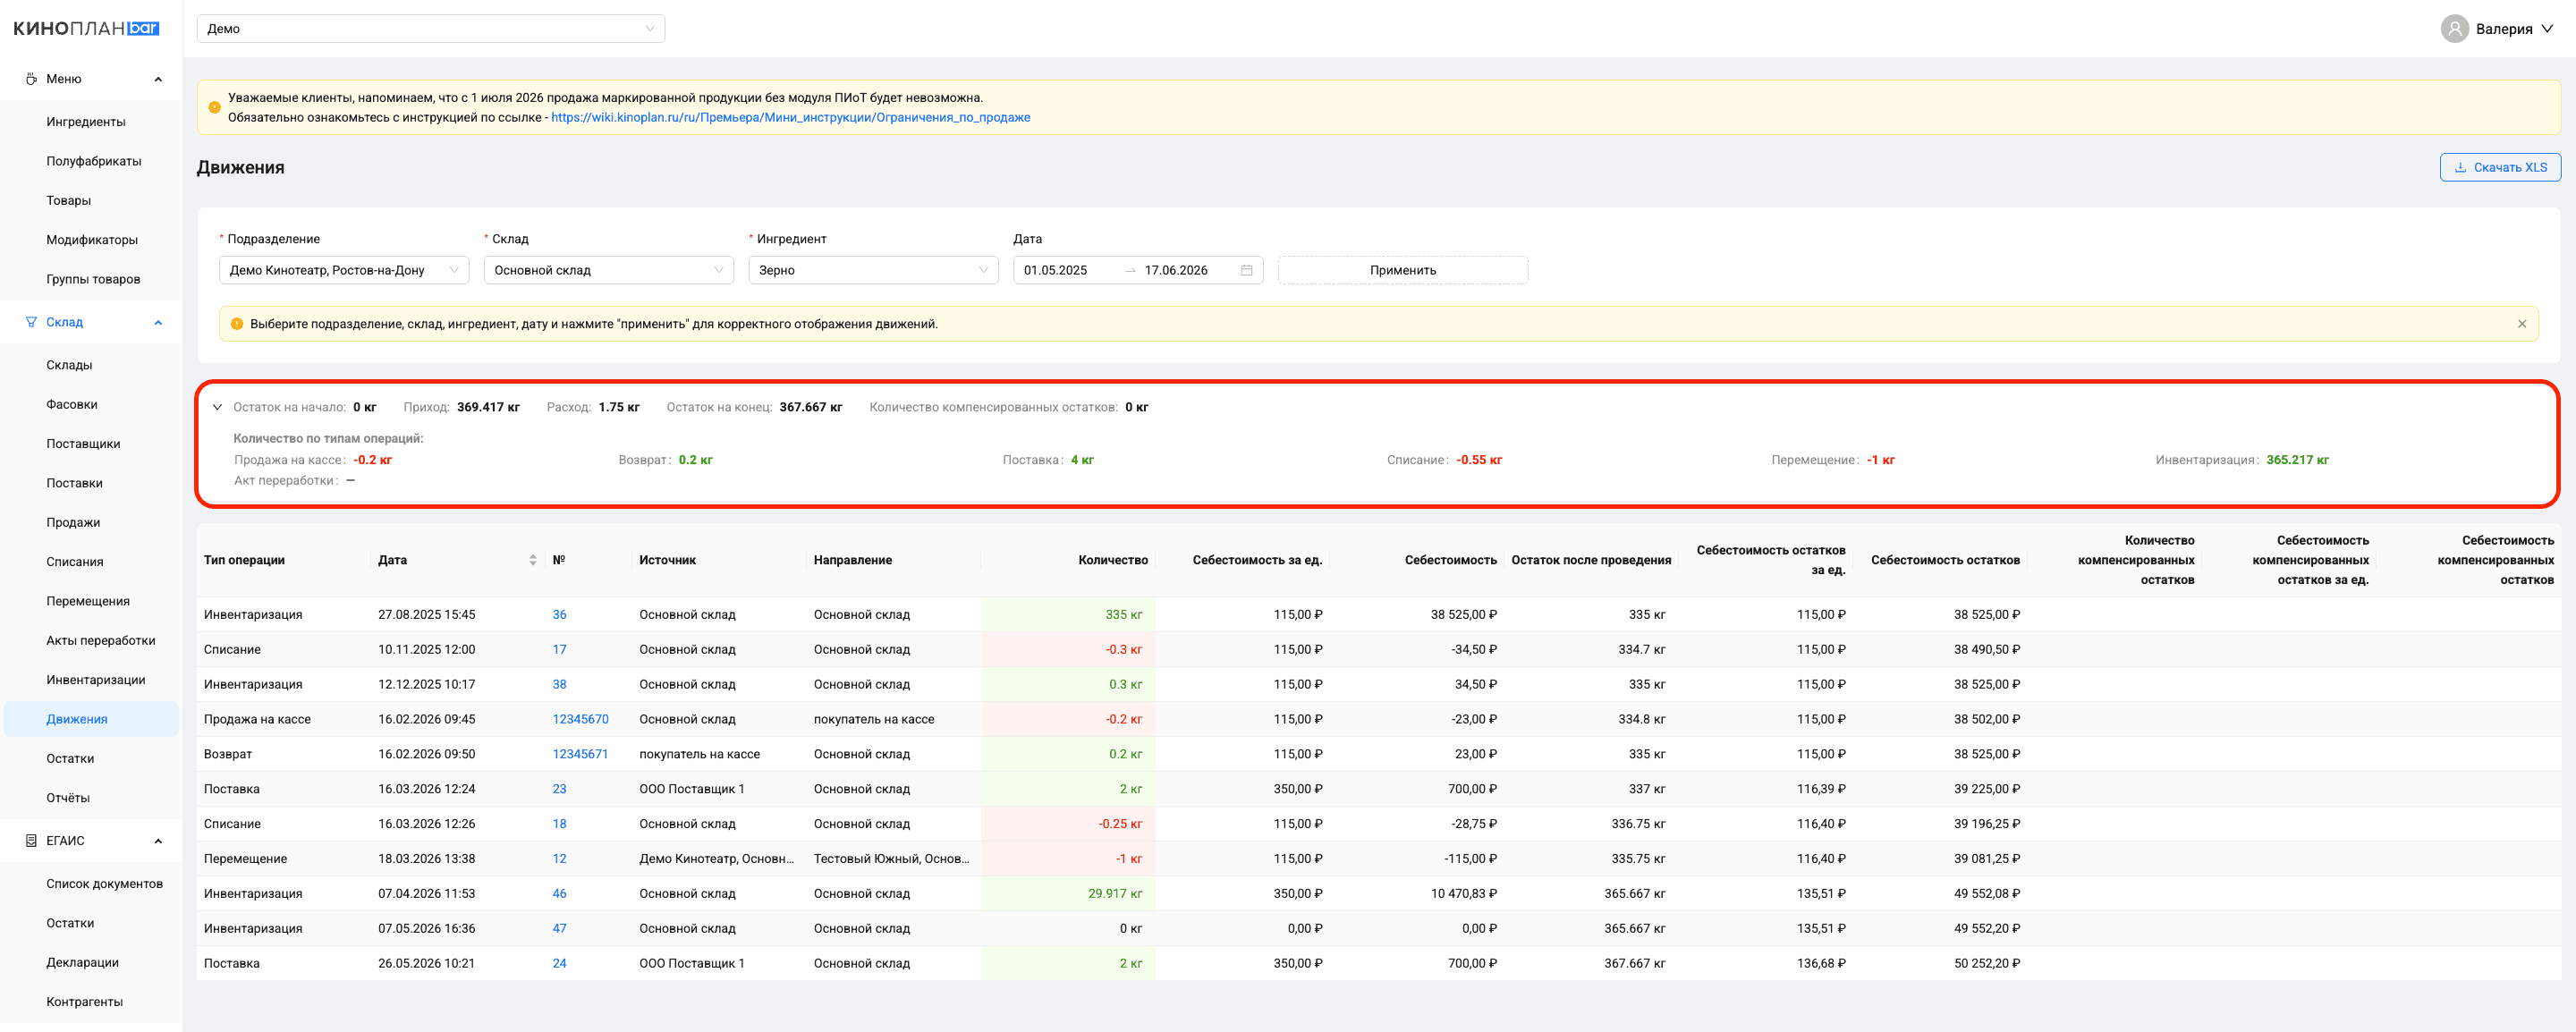Click the Склад filter icon in the sidebar

[31, 322]
